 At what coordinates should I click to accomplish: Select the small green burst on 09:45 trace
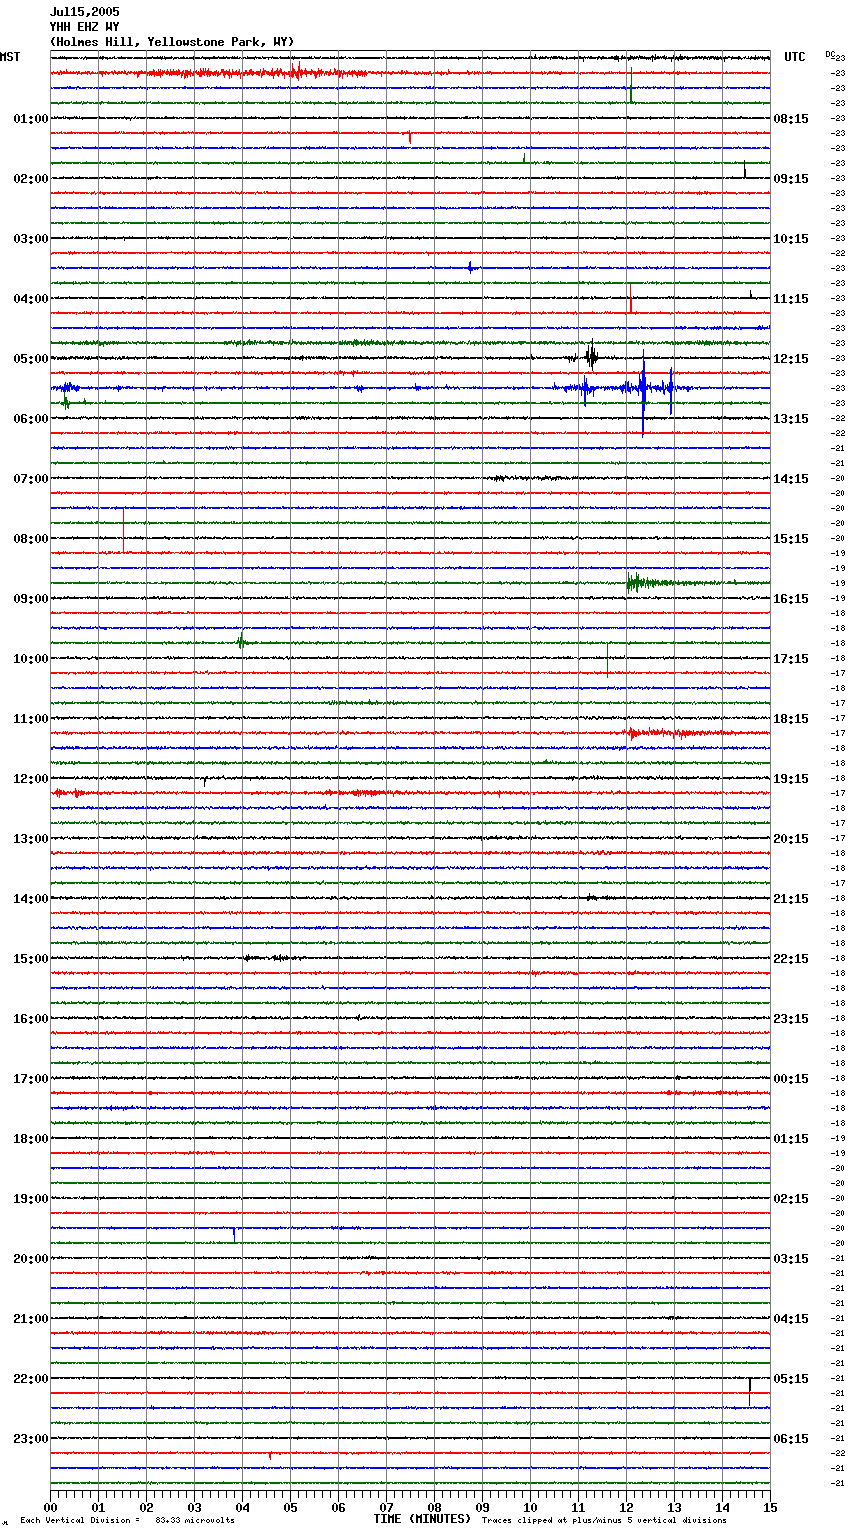click(x=242, y=642)
